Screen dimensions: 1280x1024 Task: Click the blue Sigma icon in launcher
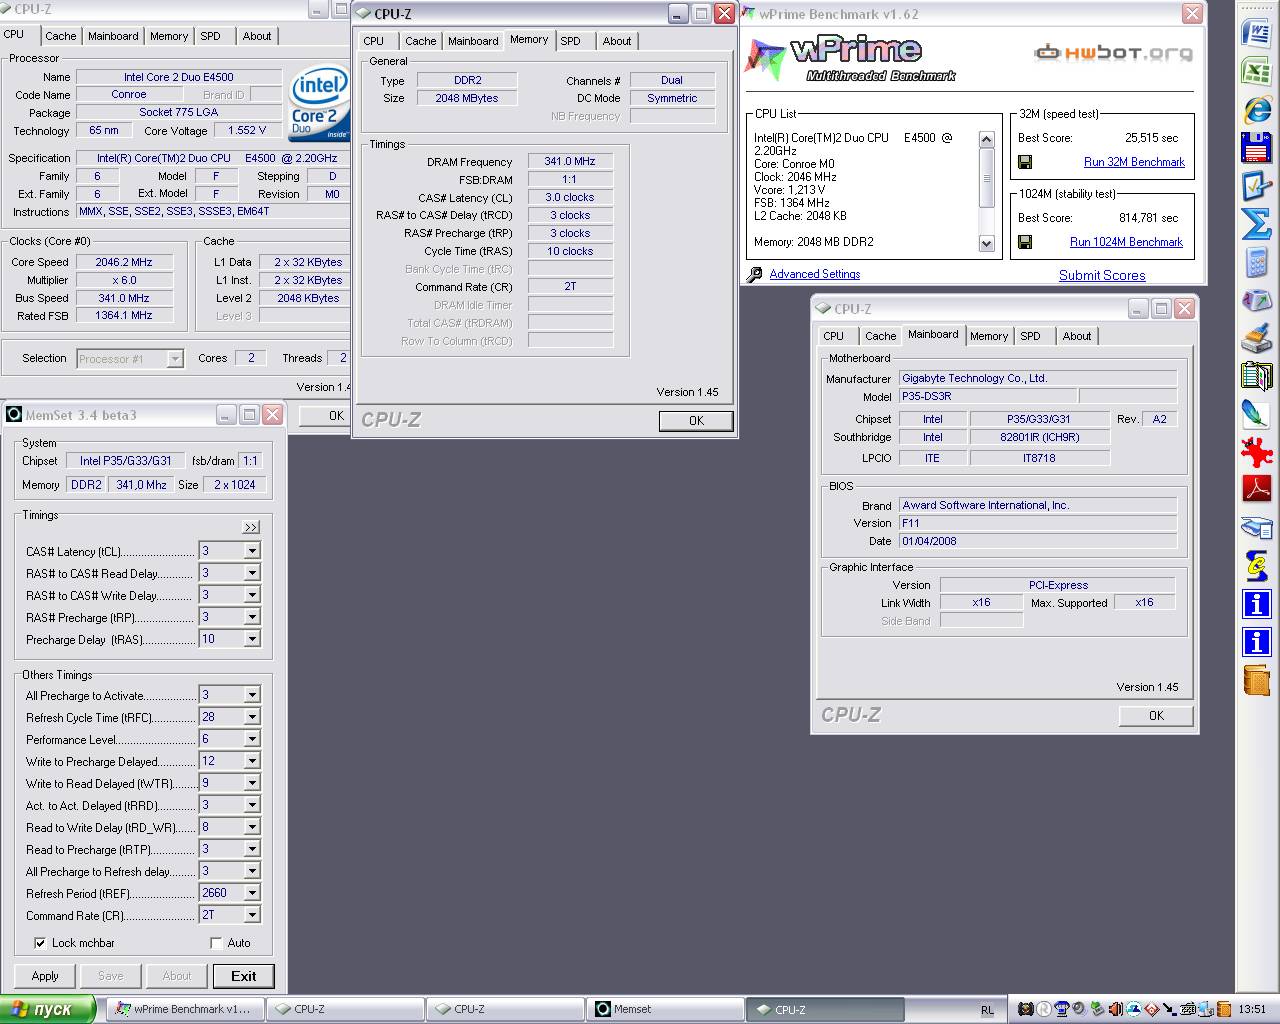click(x=1256, y=224)
